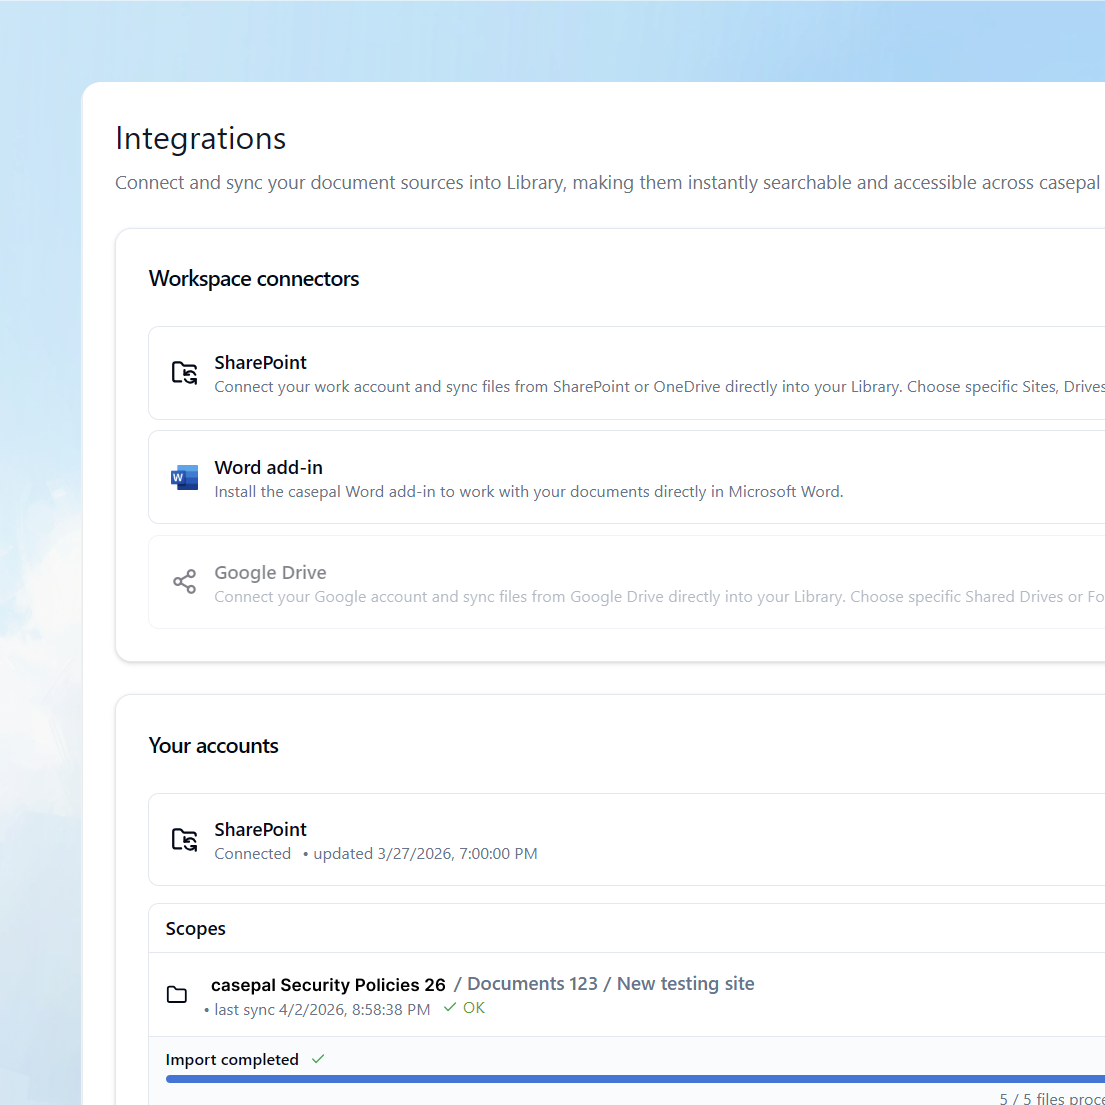Image resolution: width=1105 pixels, height=1105 pixels.
Task: Click the Google Drive share icon
Action: point(185,581)
